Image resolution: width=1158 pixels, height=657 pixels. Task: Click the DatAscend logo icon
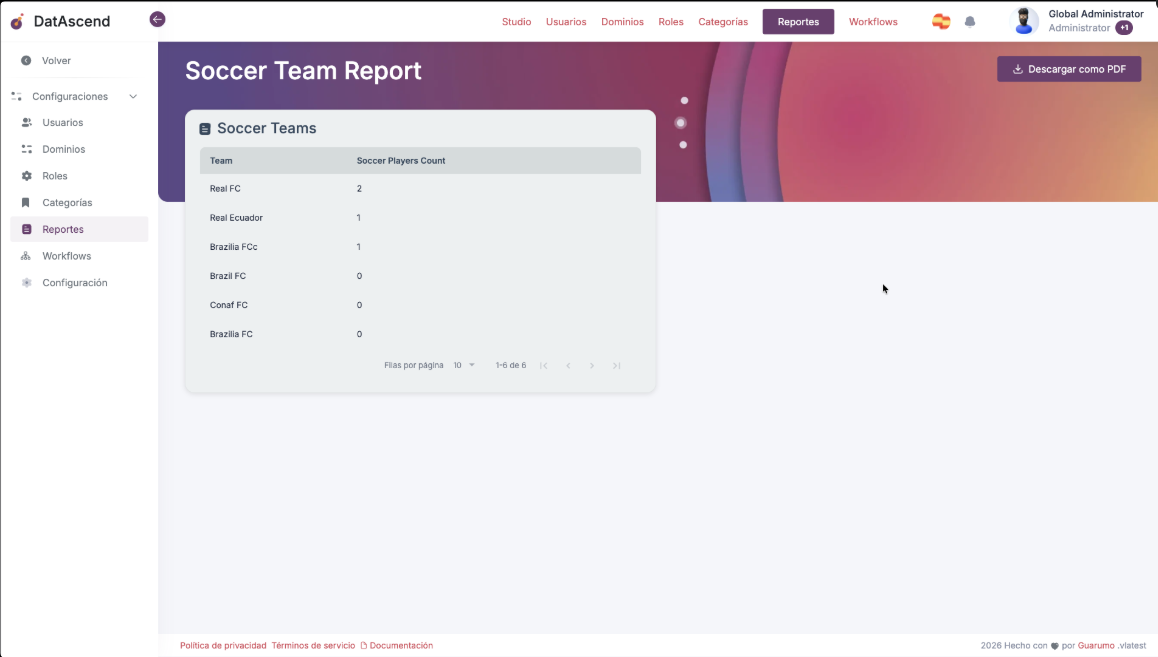pos(17,21)
